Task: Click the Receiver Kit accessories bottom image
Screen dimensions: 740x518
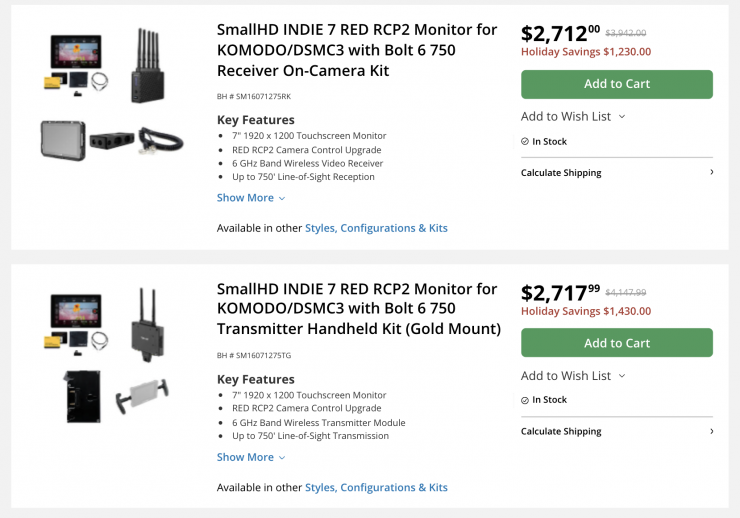Action: [112, 143]
